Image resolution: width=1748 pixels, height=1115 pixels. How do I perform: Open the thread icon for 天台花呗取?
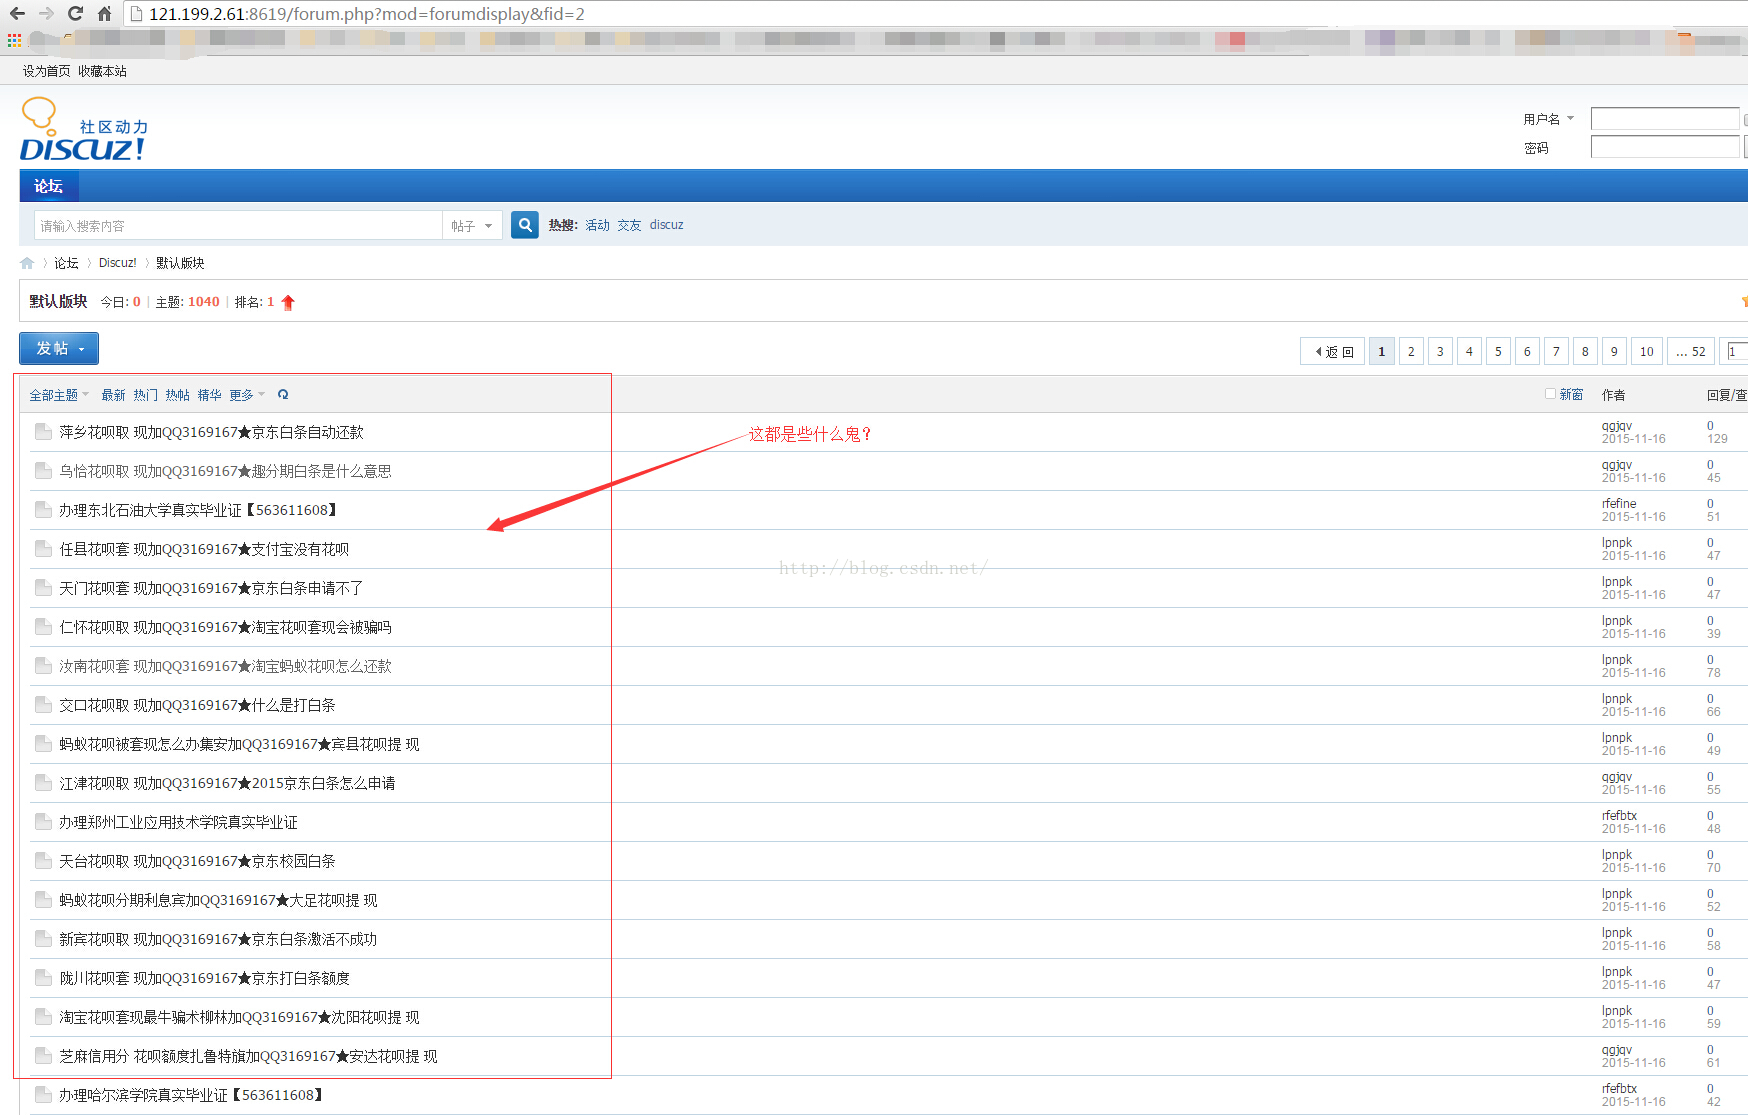[x=43, y=861]
